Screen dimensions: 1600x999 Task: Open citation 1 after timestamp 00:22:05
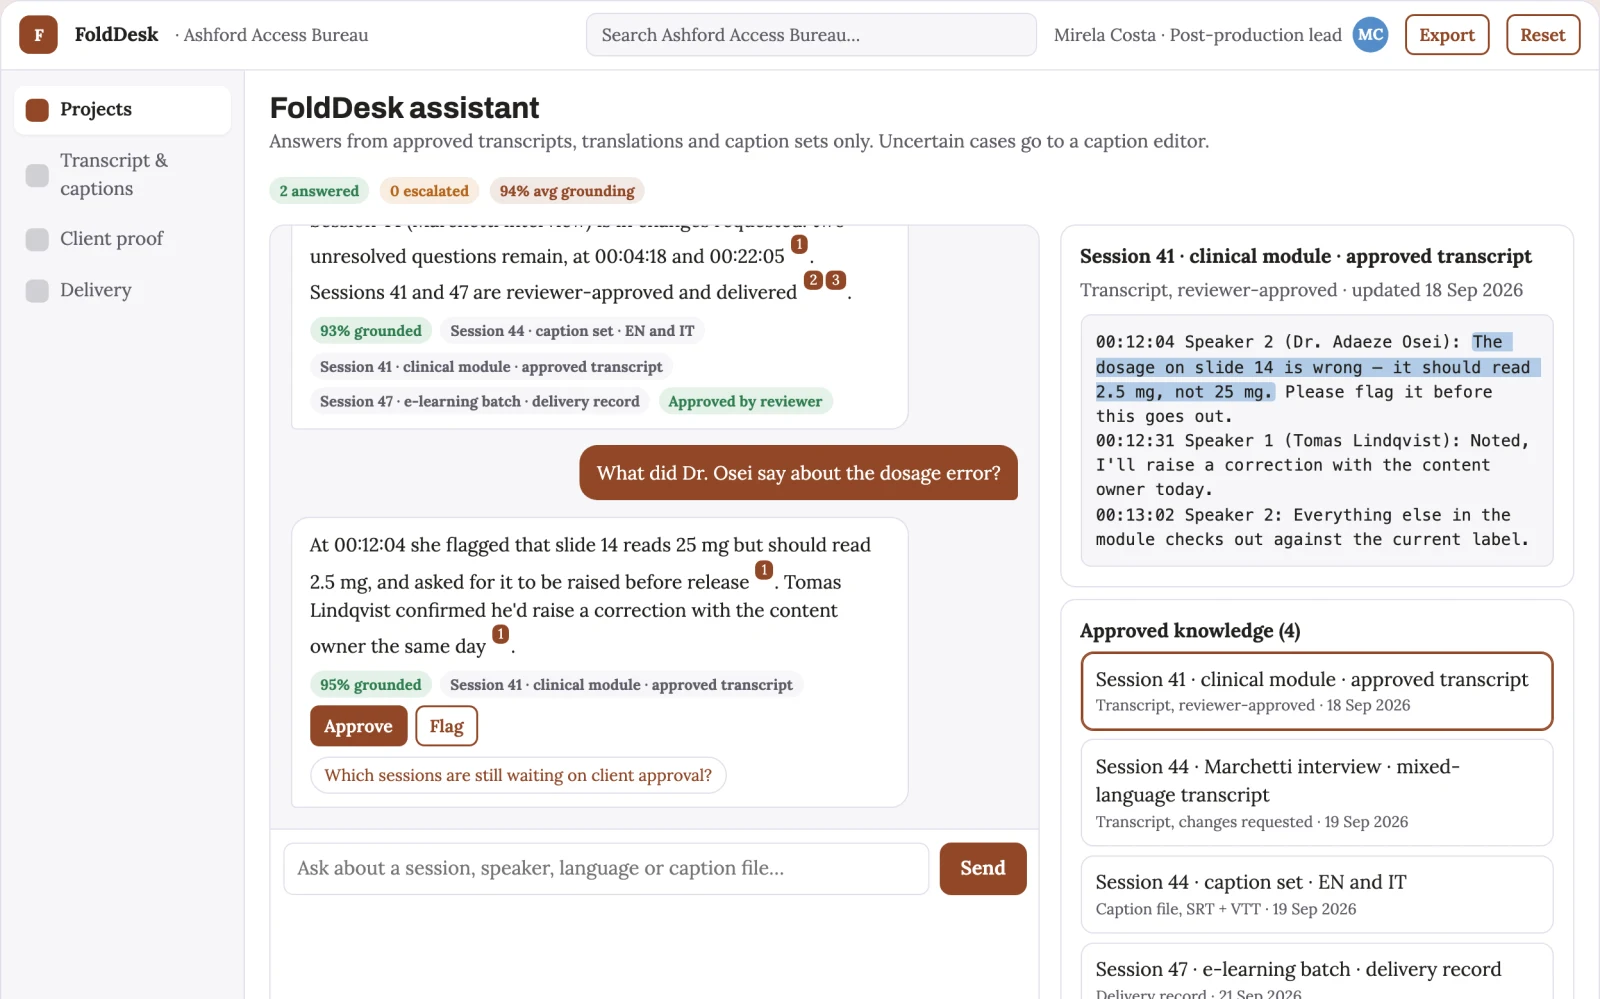pyautogui.click(x=799, y=244)
